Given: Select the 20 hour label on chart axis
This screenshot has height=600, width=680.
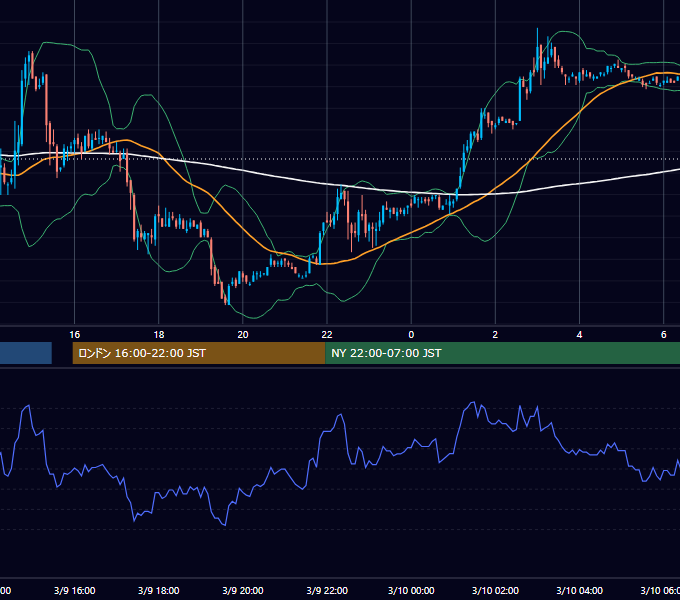Looking at the screenshot, I should pyautogui.click(x=243, y=334).
